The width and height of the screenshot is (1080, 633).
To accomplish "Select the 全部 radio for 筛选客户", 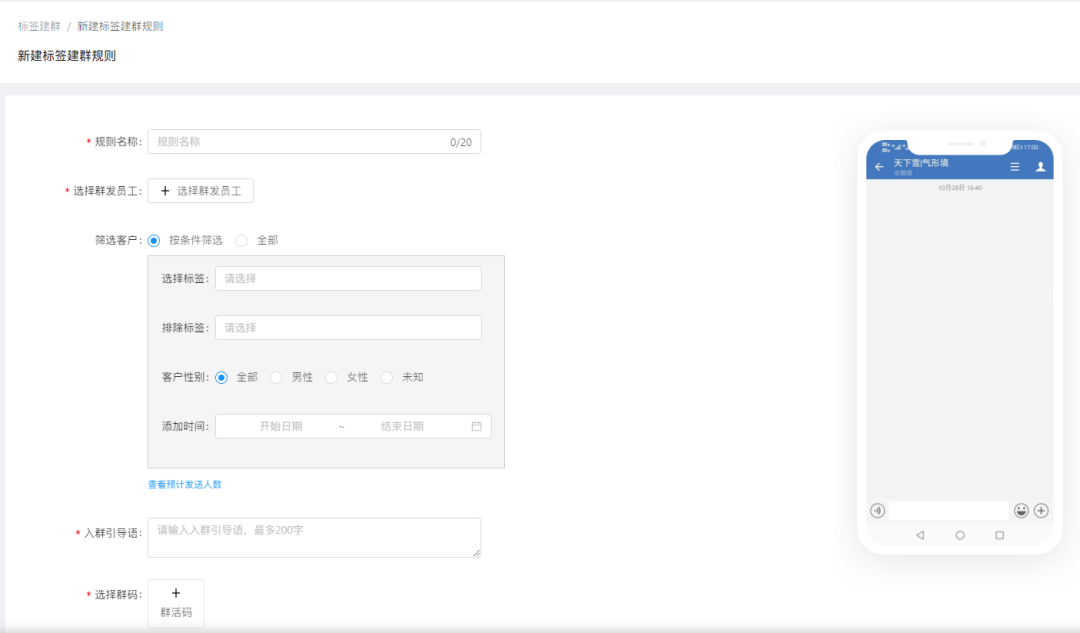I will pyautogui.click(x=241, y=240).
